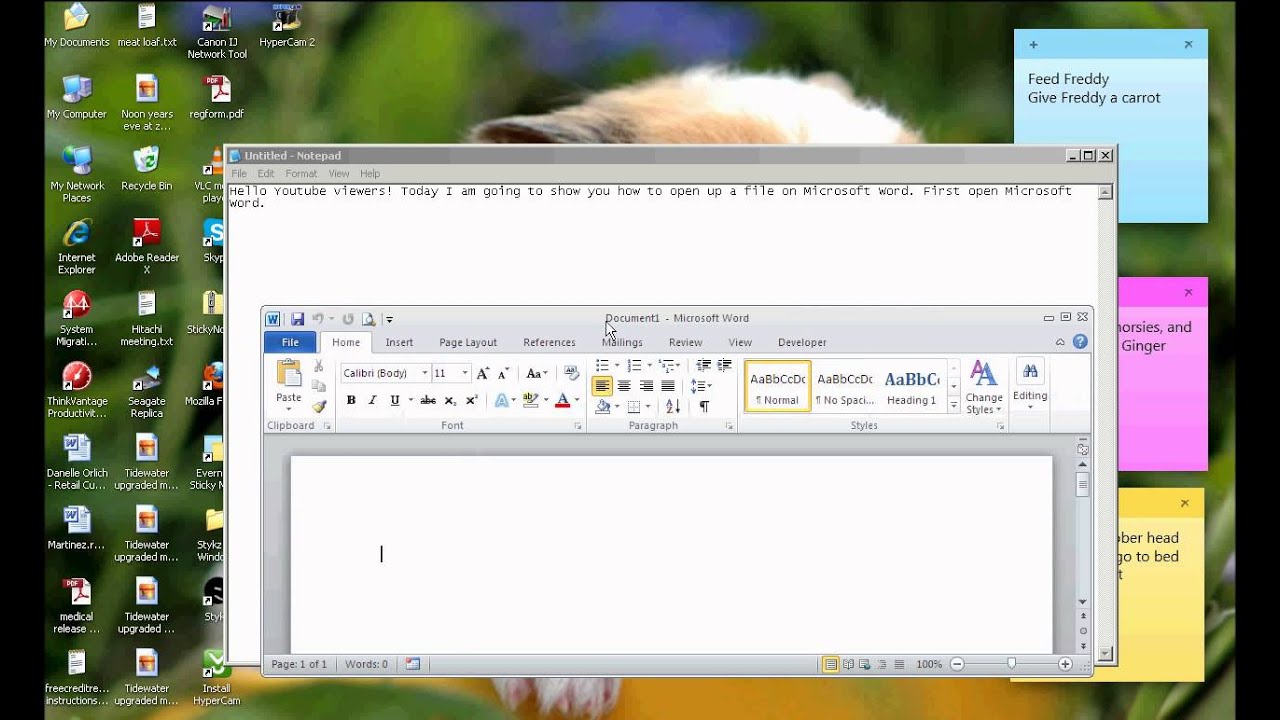Expand the Change Styles dropdown

tap(984, 388)
